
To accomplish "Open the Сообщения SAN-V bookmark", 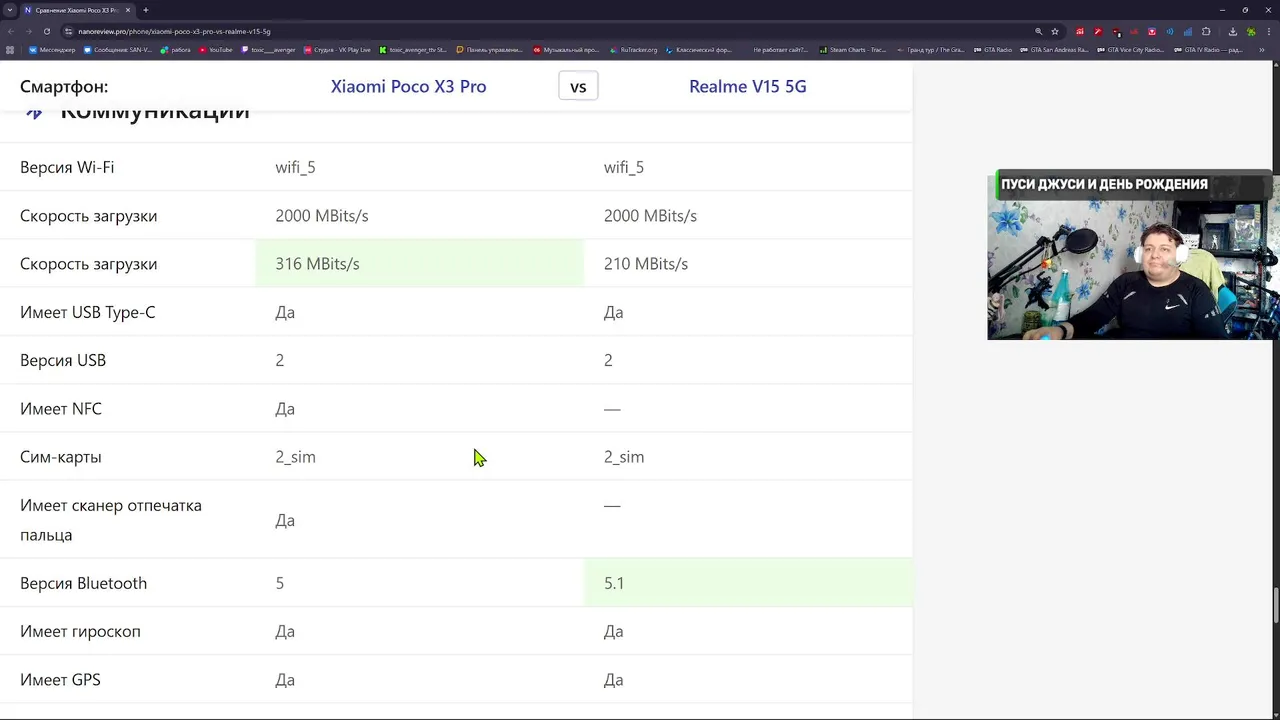I will (118, 49).
